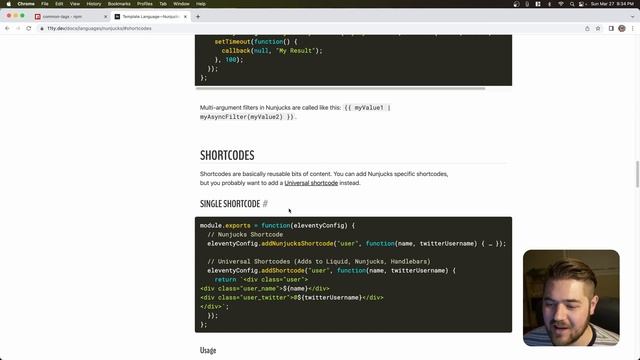Click the user_name div code line
The image size is (640, 360).
click(264, 289)
